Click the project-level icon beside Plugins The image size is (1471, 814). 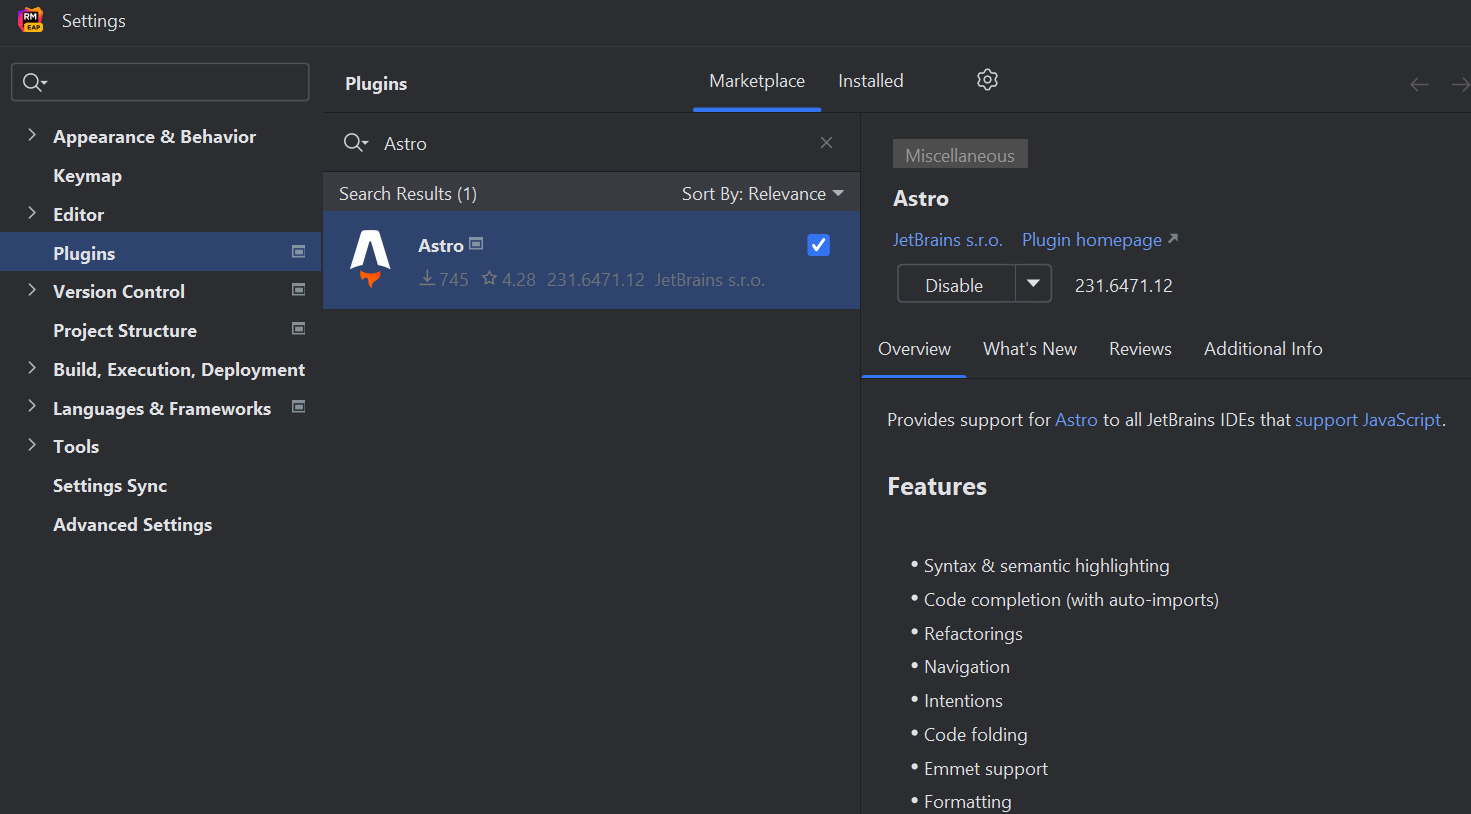tap(298, 252)
